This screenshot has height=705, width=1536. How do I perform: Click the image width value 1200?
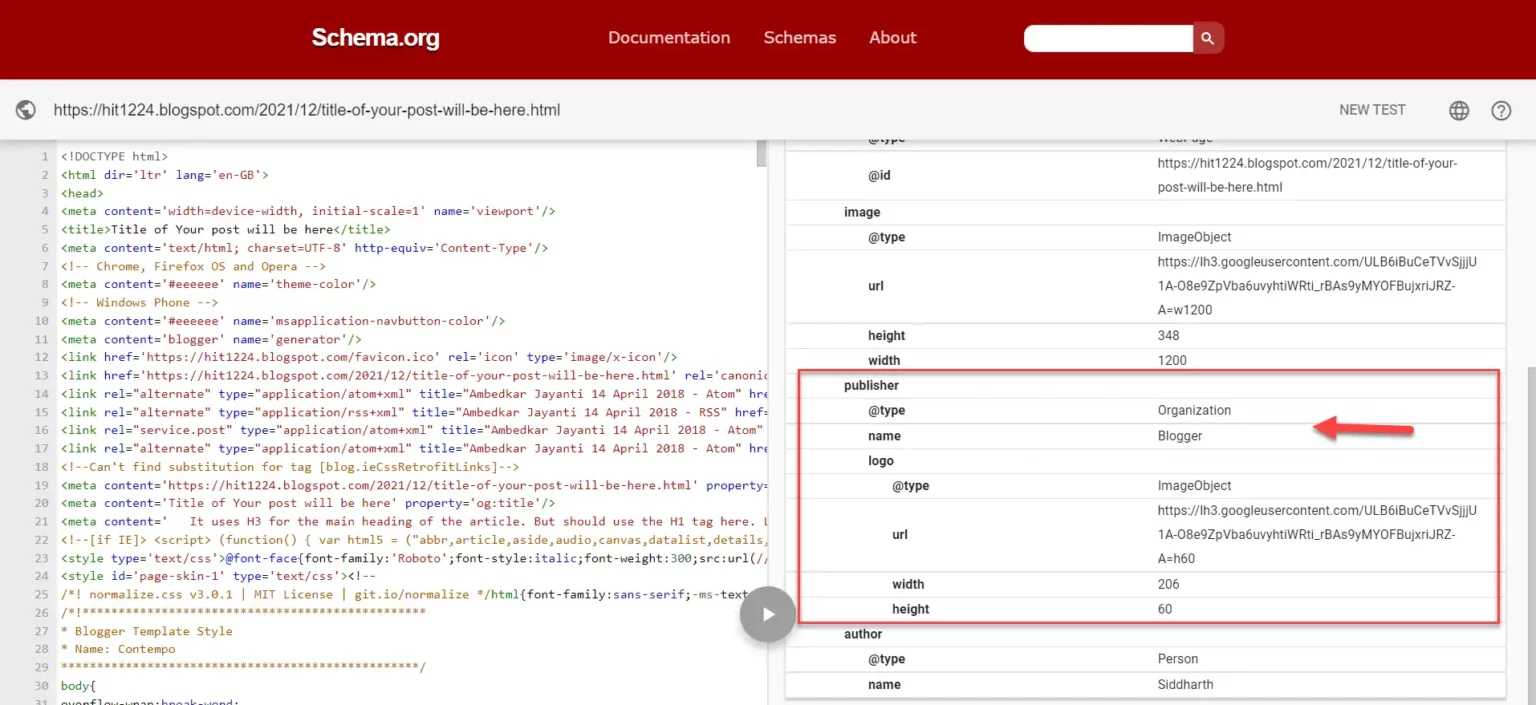click(x=1172, y=361)
